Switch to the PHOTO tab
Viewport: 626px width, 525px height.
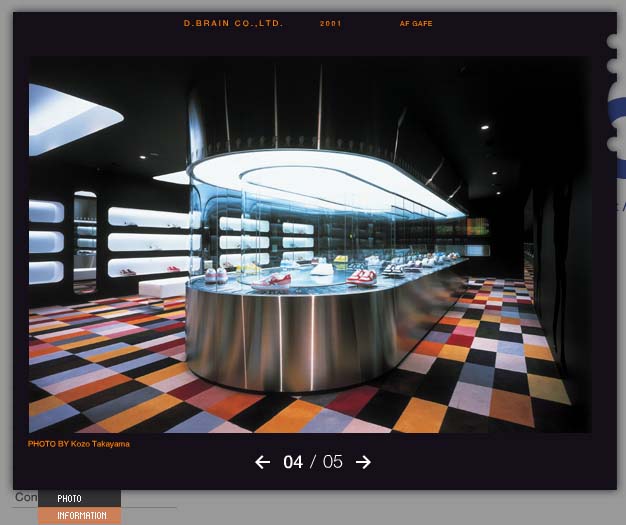click(x=70, y=499)
